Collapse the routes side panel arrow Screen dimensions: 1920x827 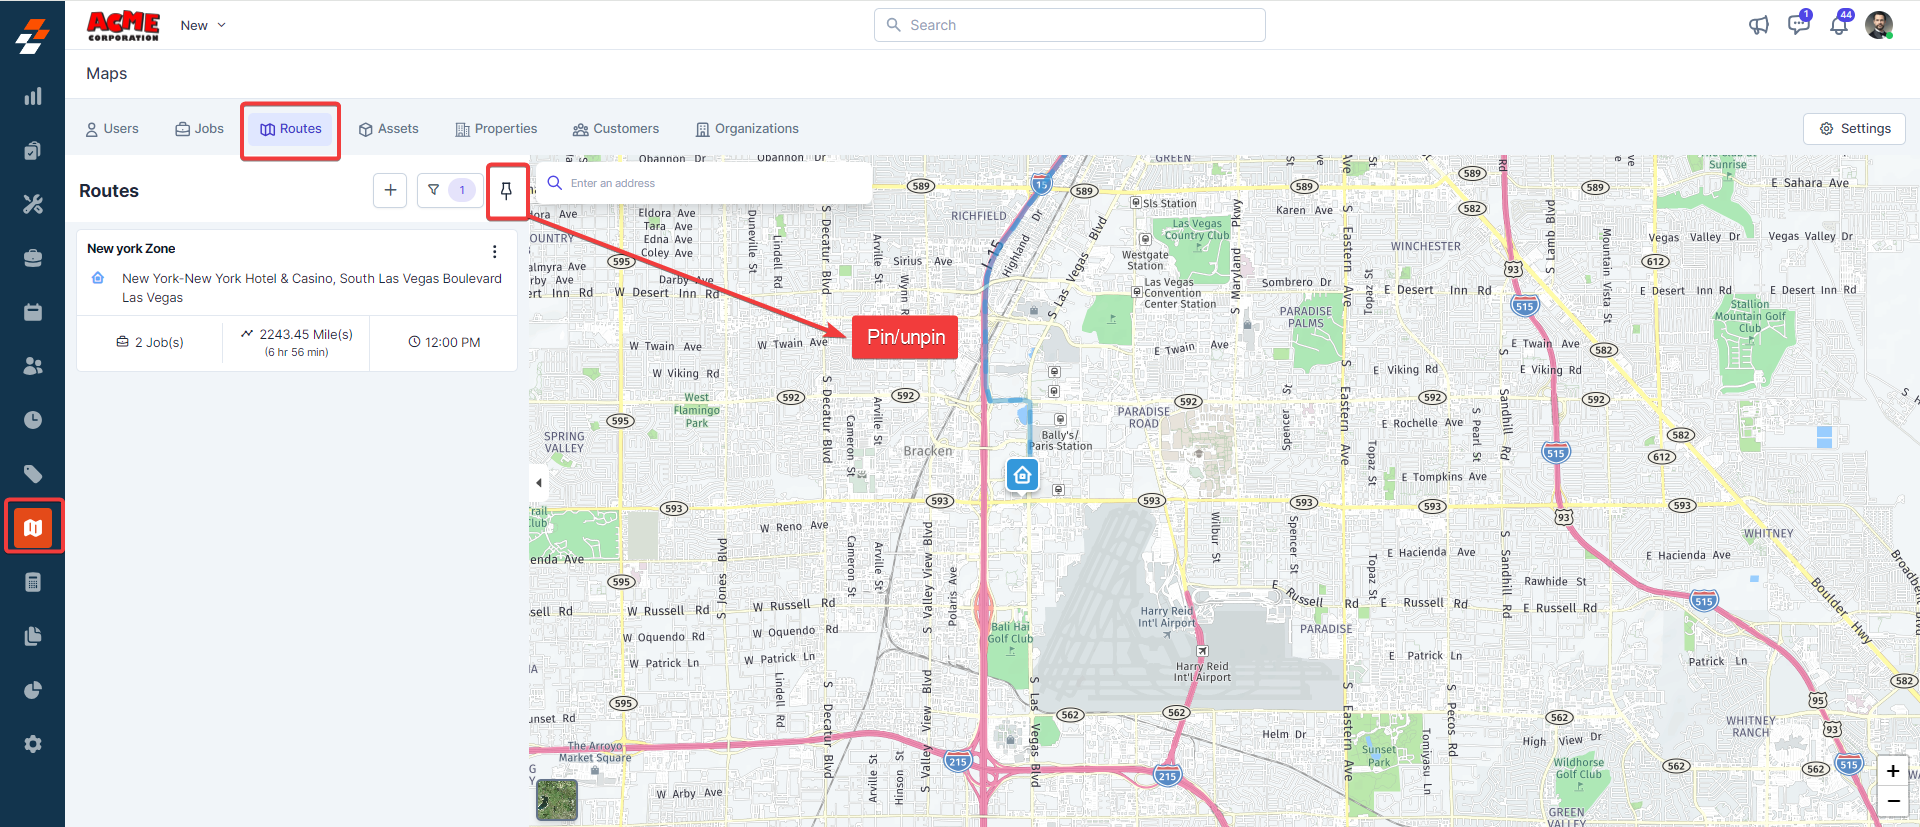539,483
